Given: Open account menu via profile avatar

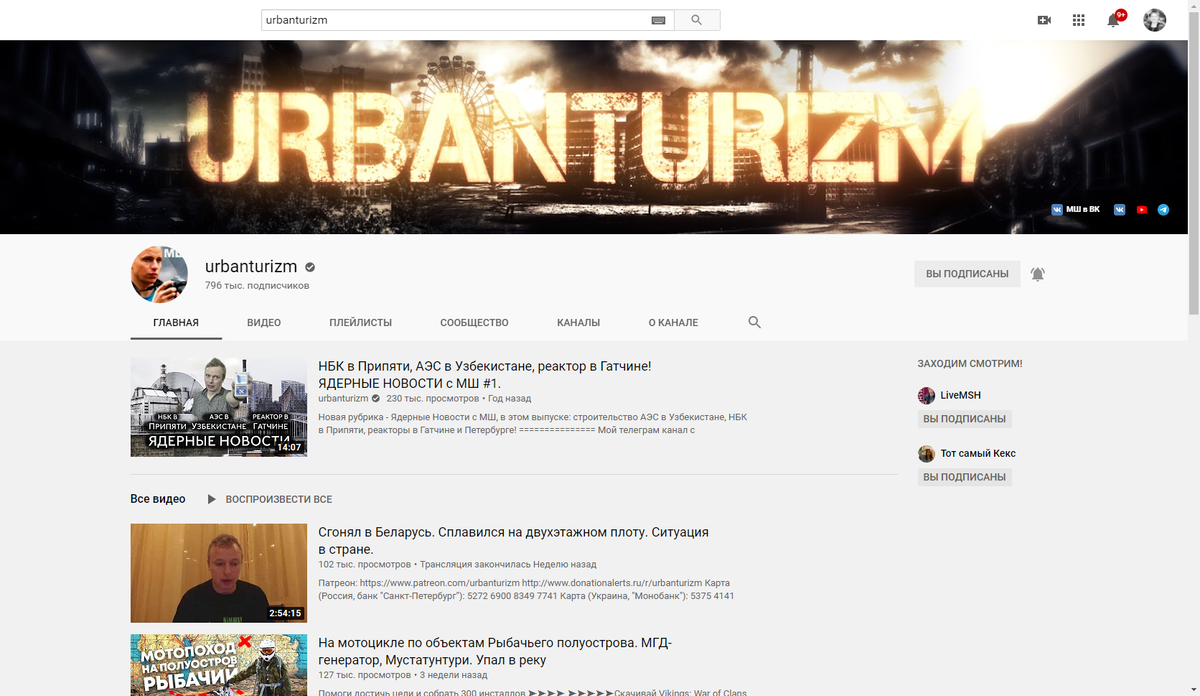Looking at the screenshot, I should [x=1154, y=19].
